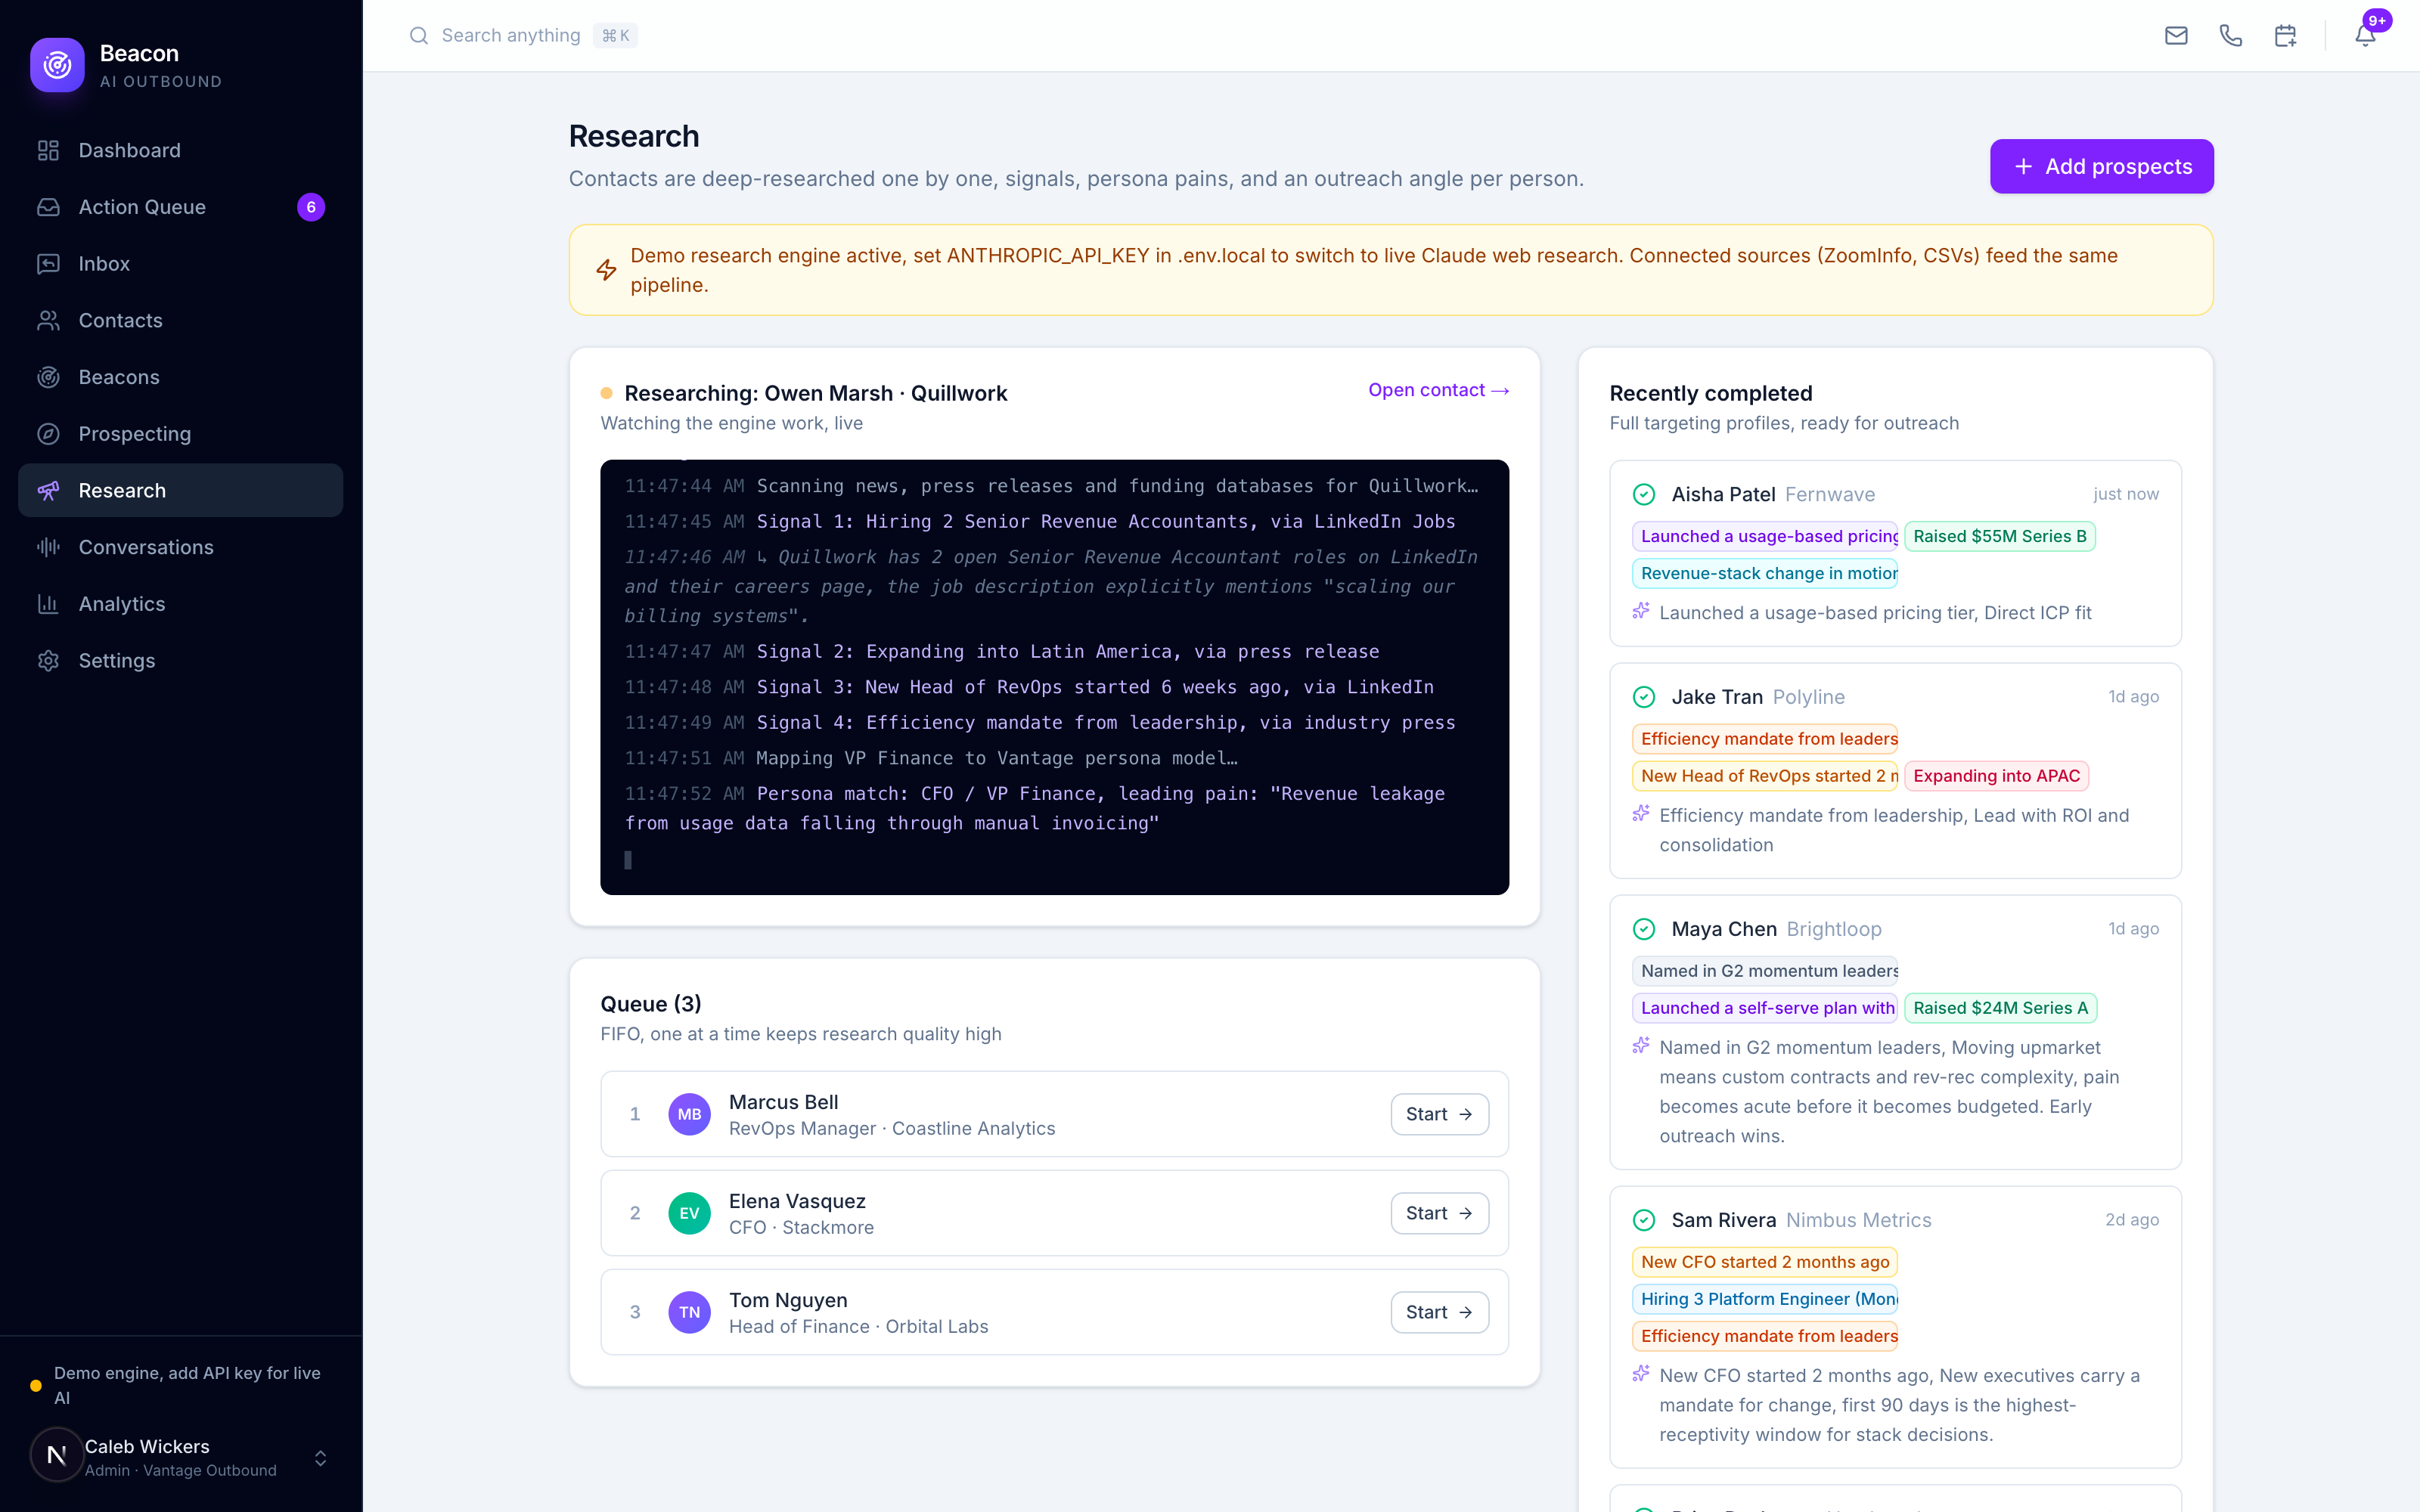Click the Launched a self-serve plan tag

point(1765,1008)
